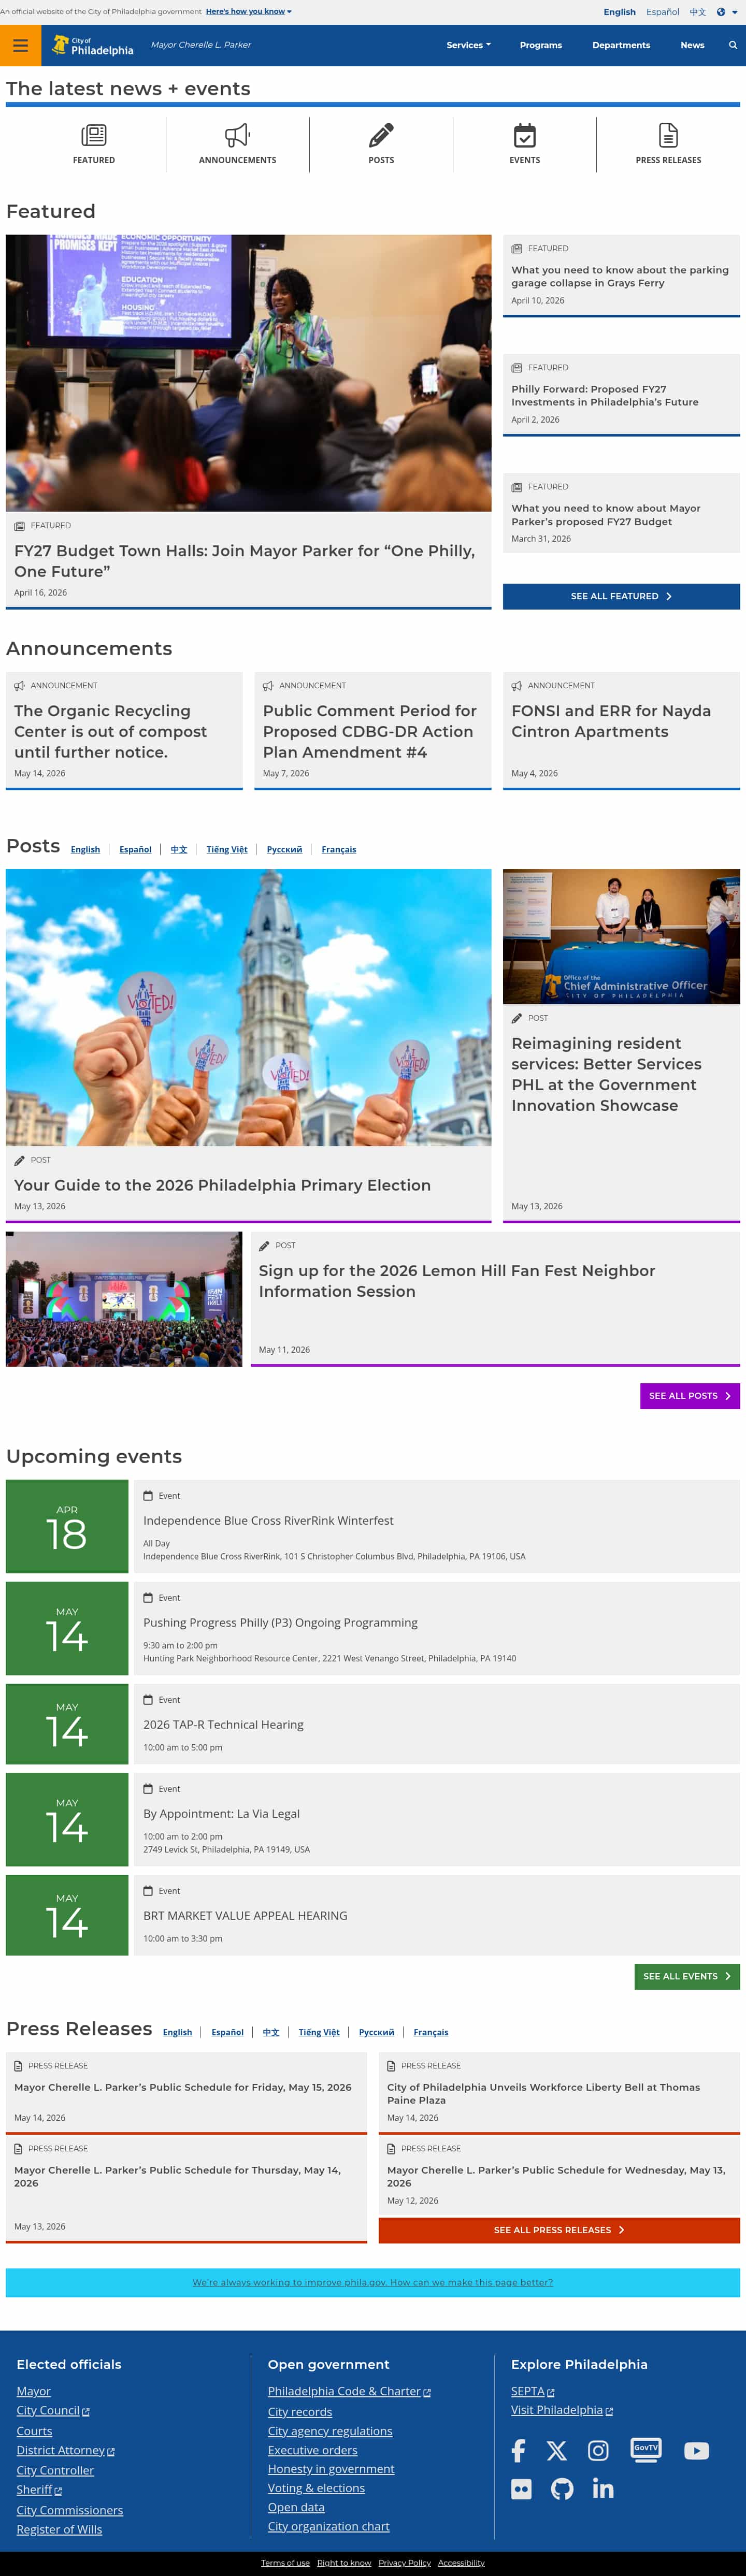Image resolution: width=746 pixels, height=2576 pixels.
Task: Switch site language to Español in top bar
Action: 662,12
